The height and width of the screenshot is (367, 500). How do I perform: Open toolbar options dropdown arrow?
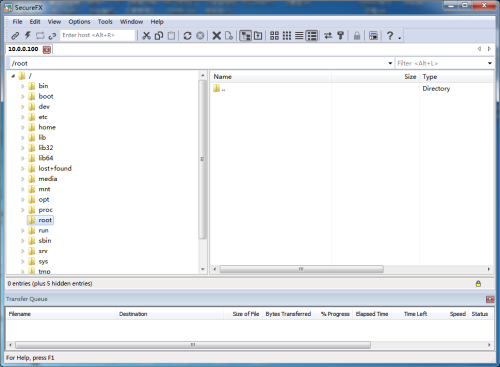point(399,38)
